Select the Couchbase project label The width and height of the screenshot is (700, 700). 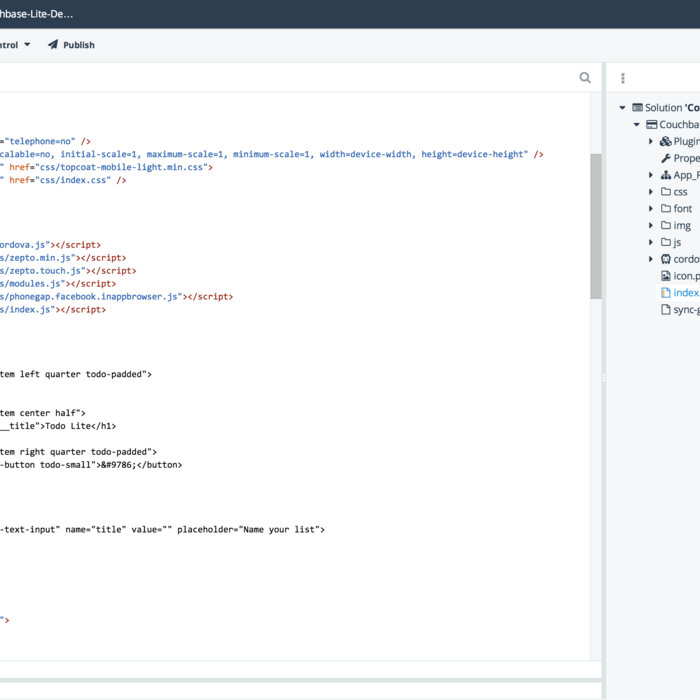point(679,125)
